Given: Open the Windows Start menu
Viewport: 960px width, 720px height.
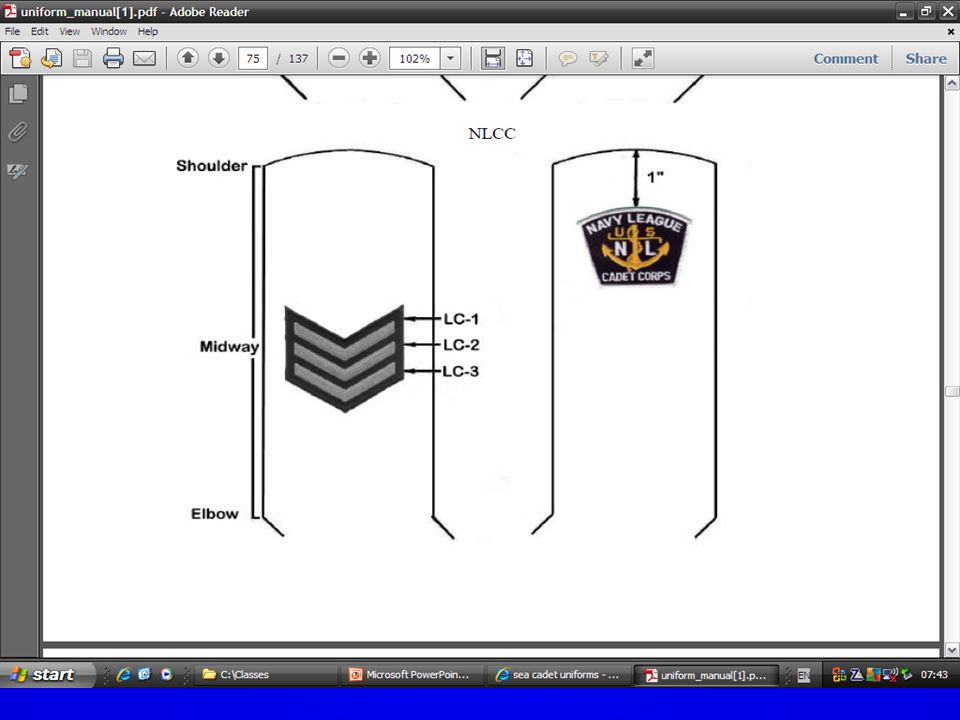Looking at the screenshot, I should click(x=47, y=674).
